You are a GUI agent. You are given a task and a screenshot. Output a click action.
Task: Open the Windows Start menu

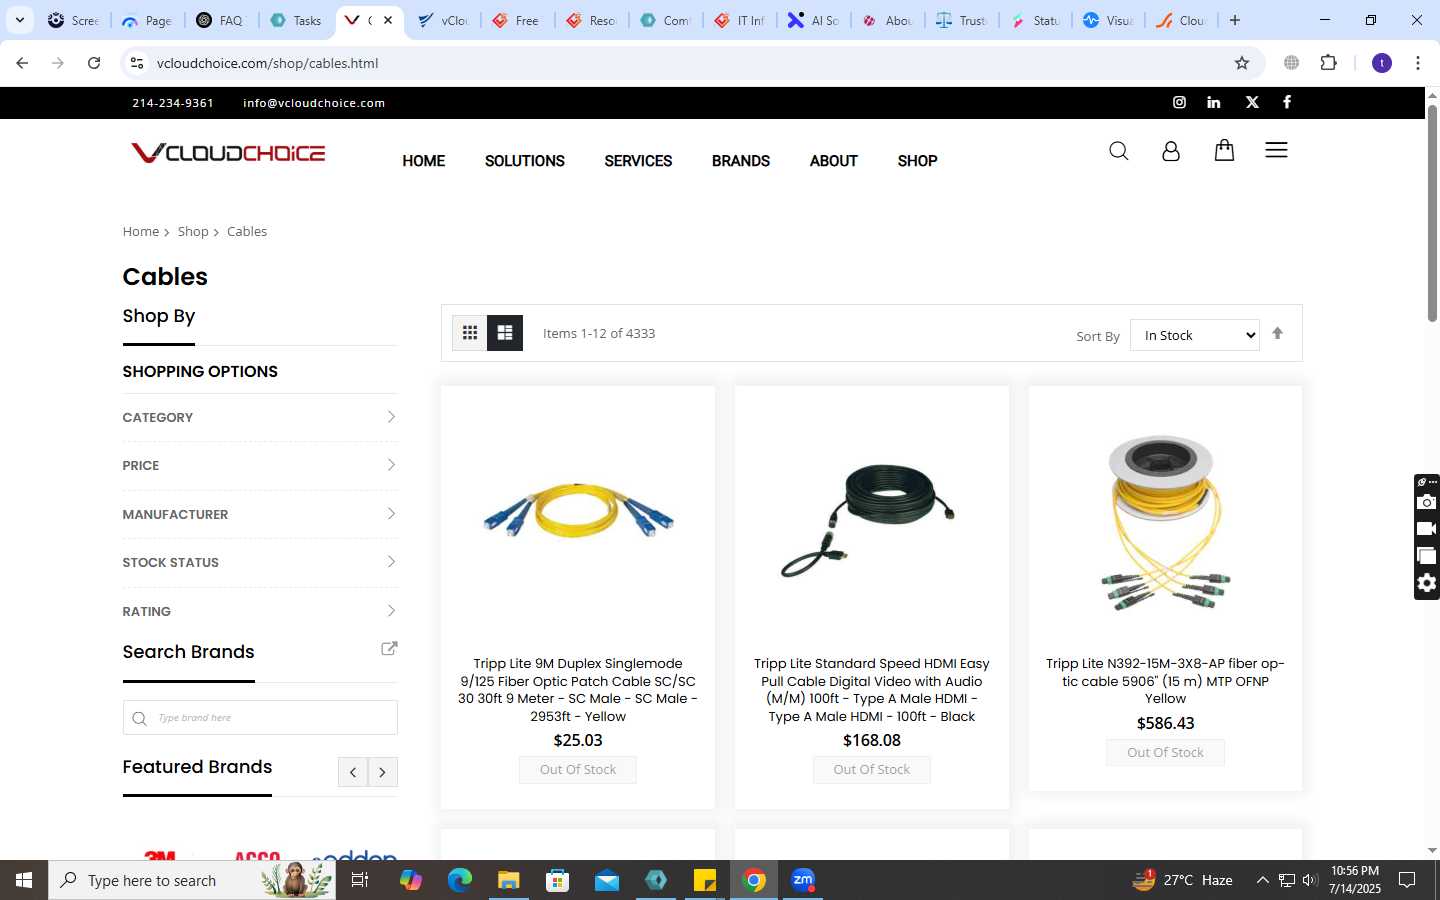(24, 880)
